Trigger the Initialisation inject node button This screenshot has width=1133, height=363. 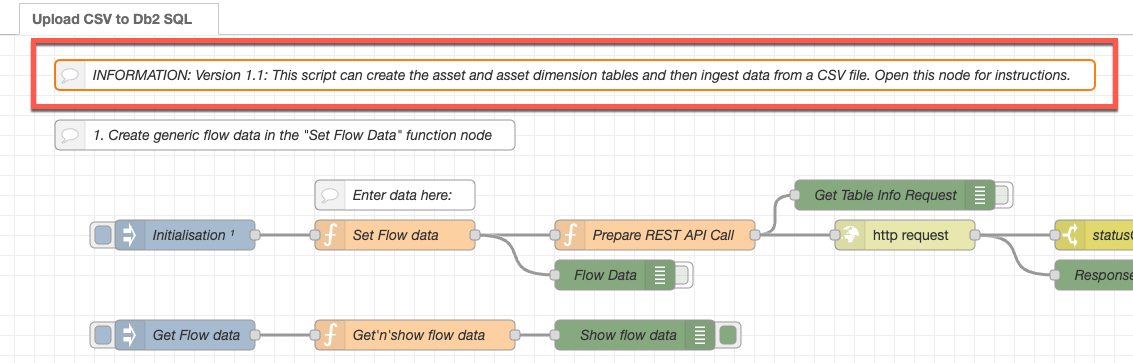point(103,235)
